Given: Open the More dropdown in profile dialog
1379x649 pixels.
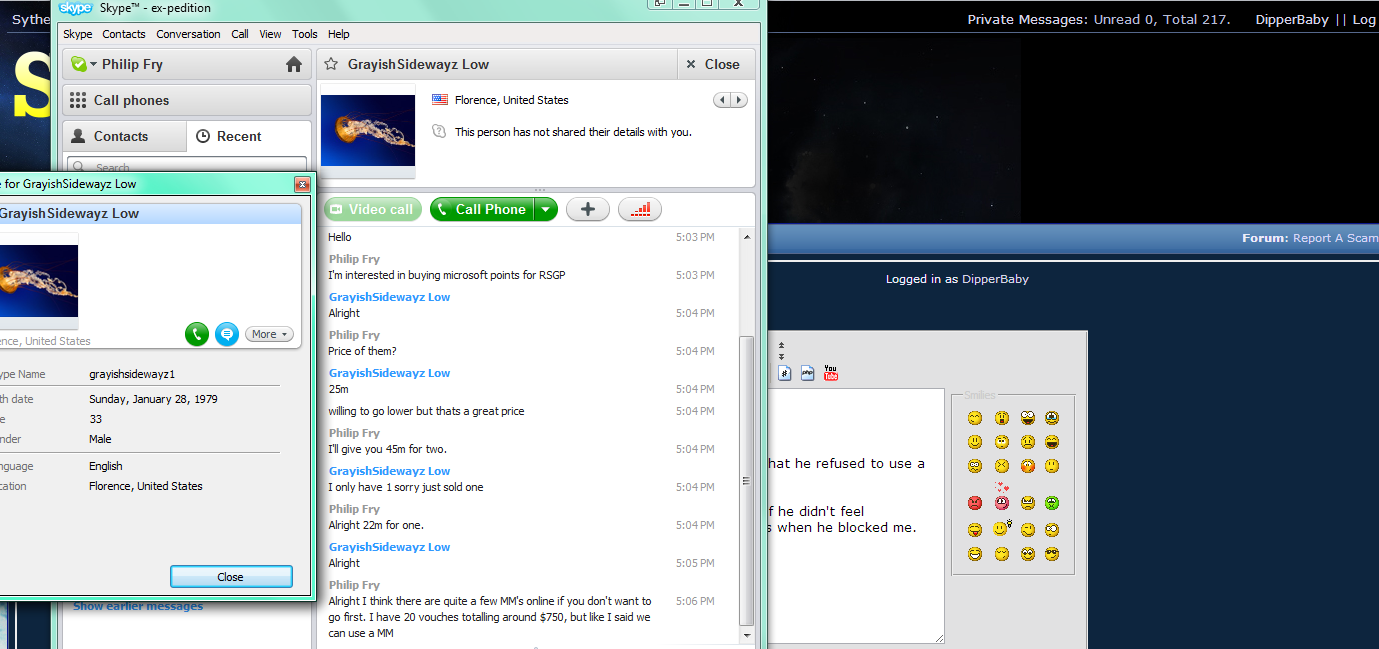Looking at the screenshot, I should (x=269, y=334).
